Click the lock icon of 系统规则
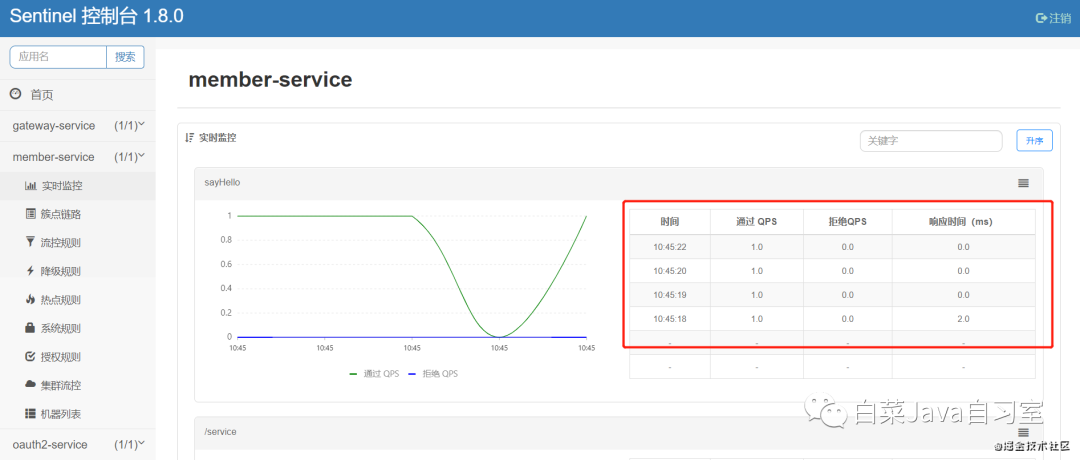Image resolution: width=1080 pixels, height=460 pixels. [x=30, y=328]
